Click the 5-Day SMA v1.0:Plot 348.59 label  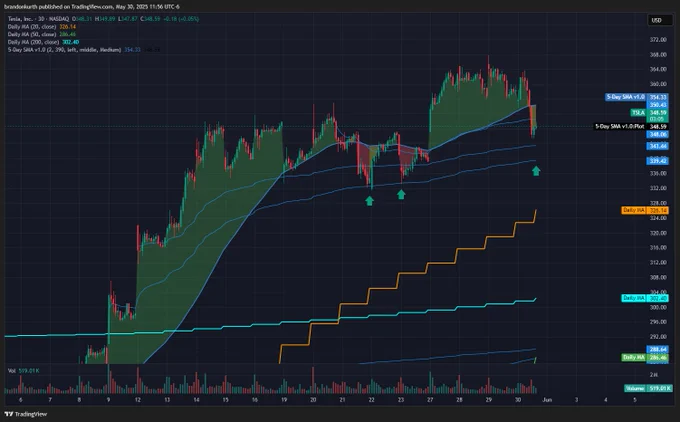point(631,127)
